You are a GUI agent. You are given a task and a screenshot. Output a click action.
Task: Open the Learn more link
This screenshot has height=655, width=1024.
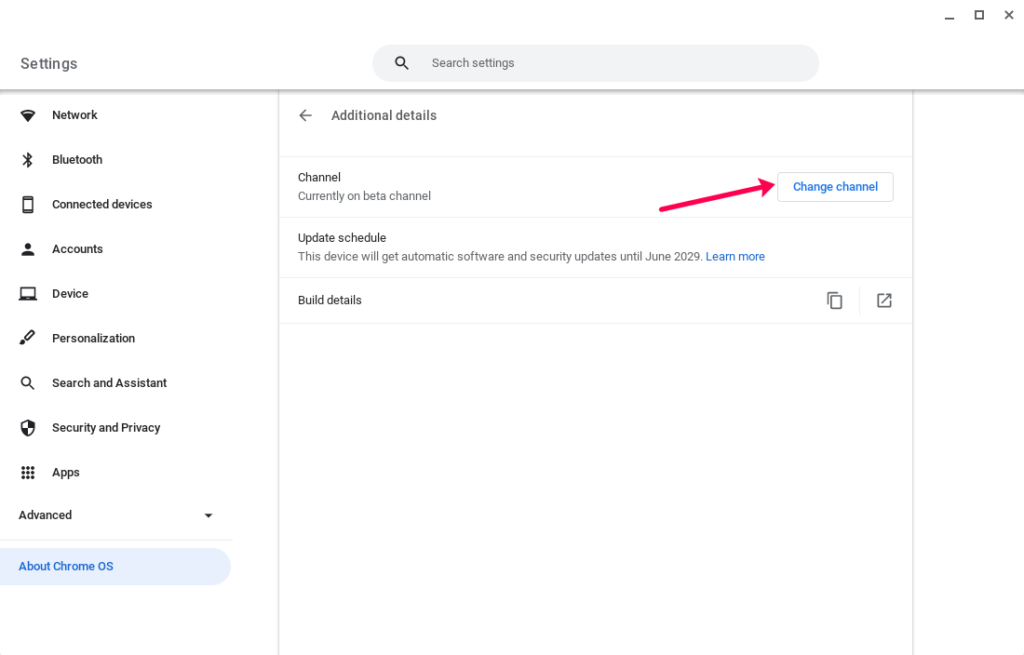pyautogui.click(x=735, y=257)
